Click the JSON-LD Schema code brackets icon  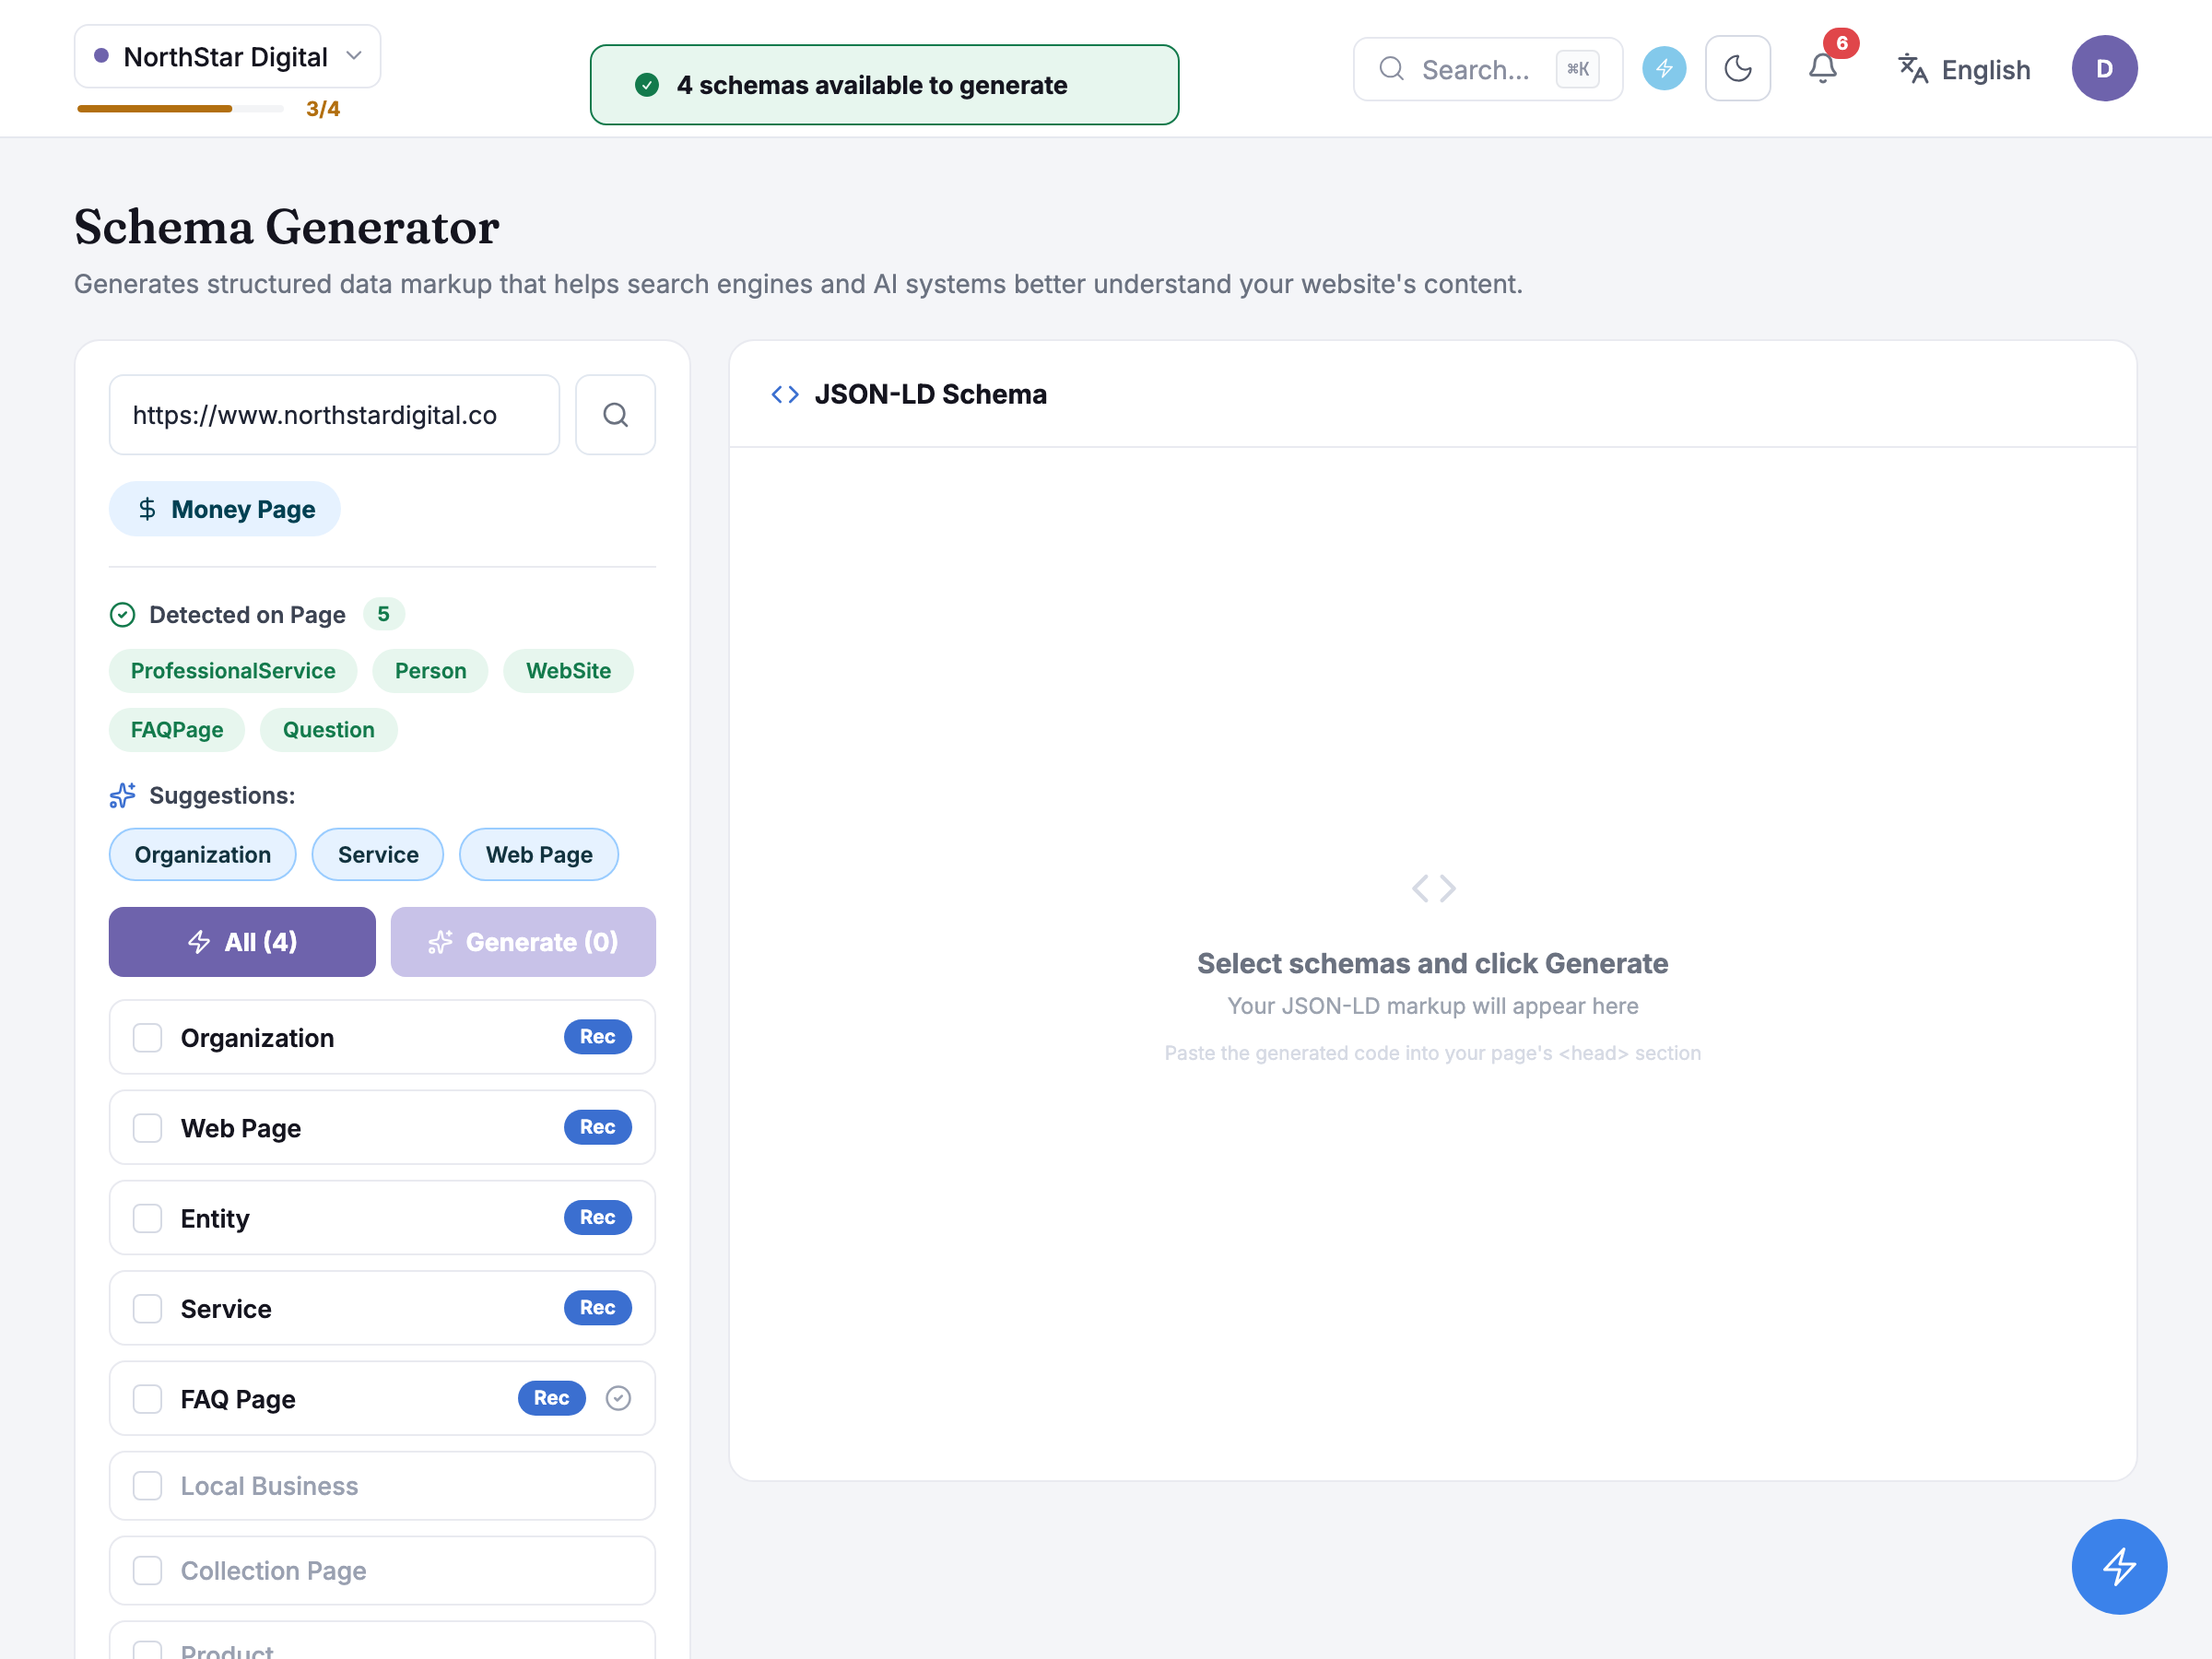click(785, 395)
